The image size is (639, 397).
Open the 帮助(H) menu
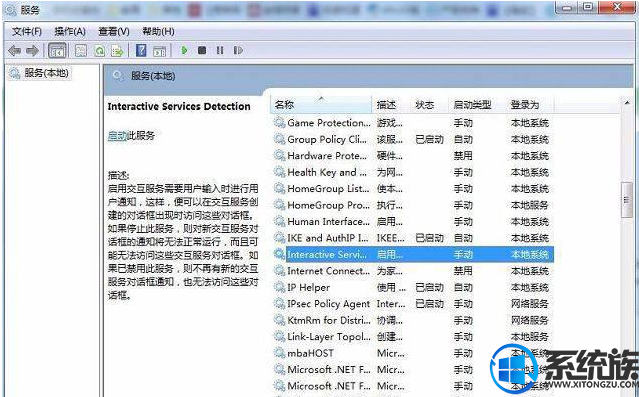[158, 31]
